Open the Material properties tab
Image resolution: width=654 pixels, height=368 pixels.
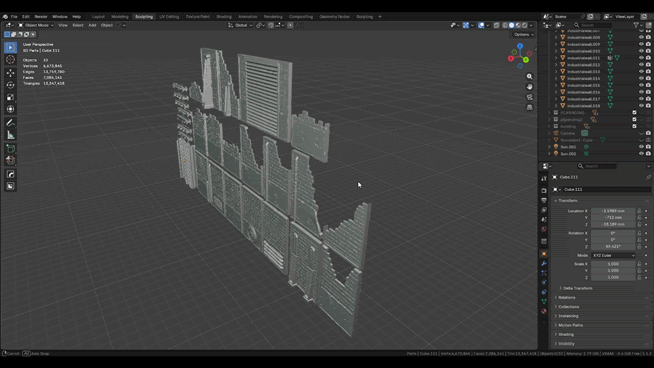point(544,311)
